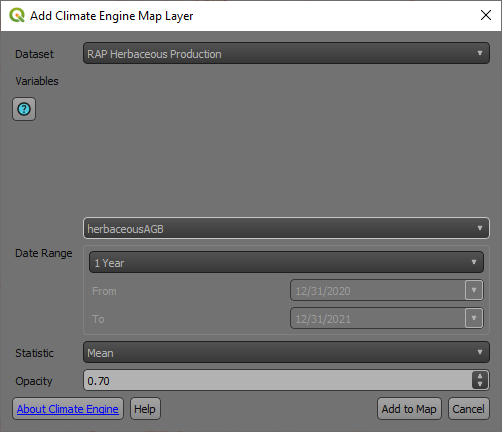
Task: Click the Help button
Action: pos(145,409)
